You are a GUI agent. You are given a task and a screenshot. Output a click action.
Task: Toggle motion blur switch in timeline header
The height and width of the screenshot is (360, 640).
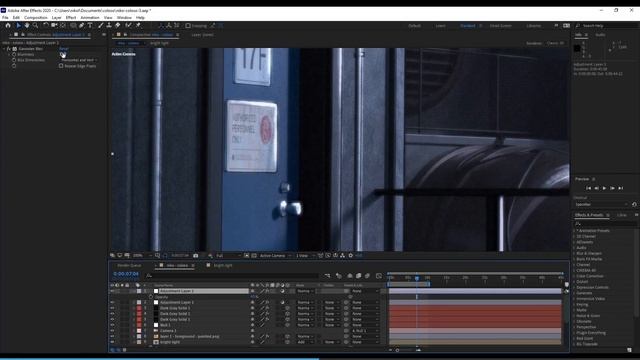pyautogui.click(x=367, y=276)
